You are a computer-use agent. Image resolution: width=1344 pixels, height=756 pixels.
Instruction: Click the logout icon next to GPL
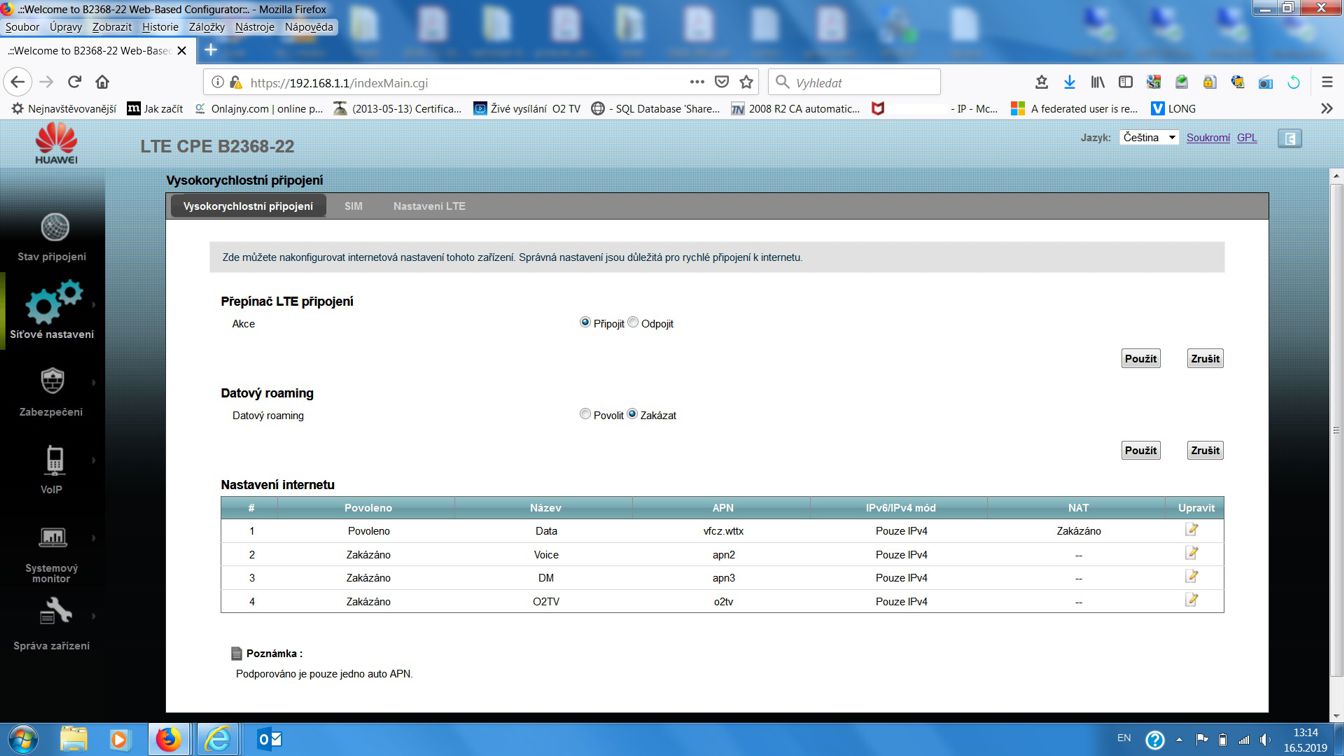click(x=1290, y=139)
